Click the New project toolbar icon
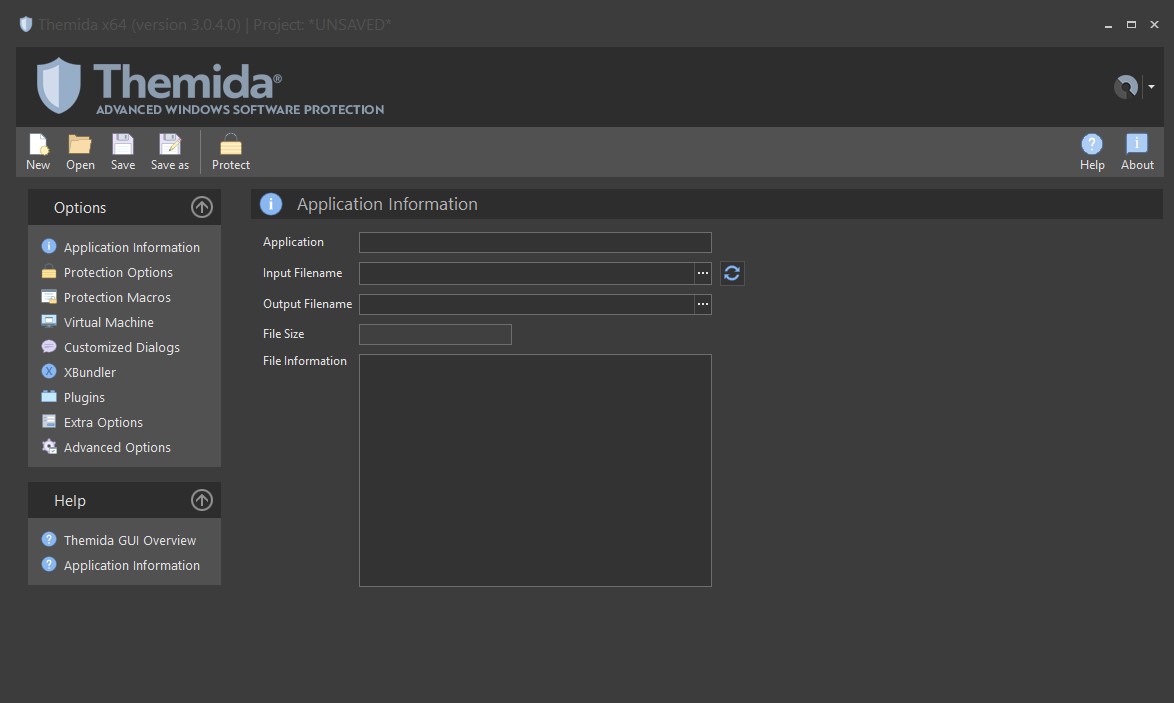 coord(38,151)
